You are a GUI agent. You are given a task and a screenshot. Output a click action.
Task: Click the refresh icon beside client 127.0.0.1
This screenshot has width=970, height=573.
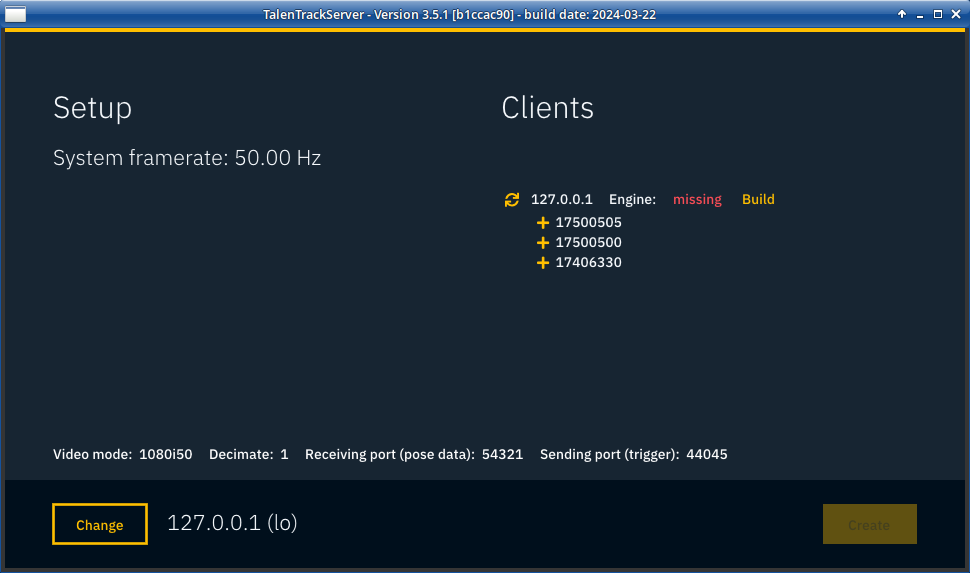click(x=512, y=200)
